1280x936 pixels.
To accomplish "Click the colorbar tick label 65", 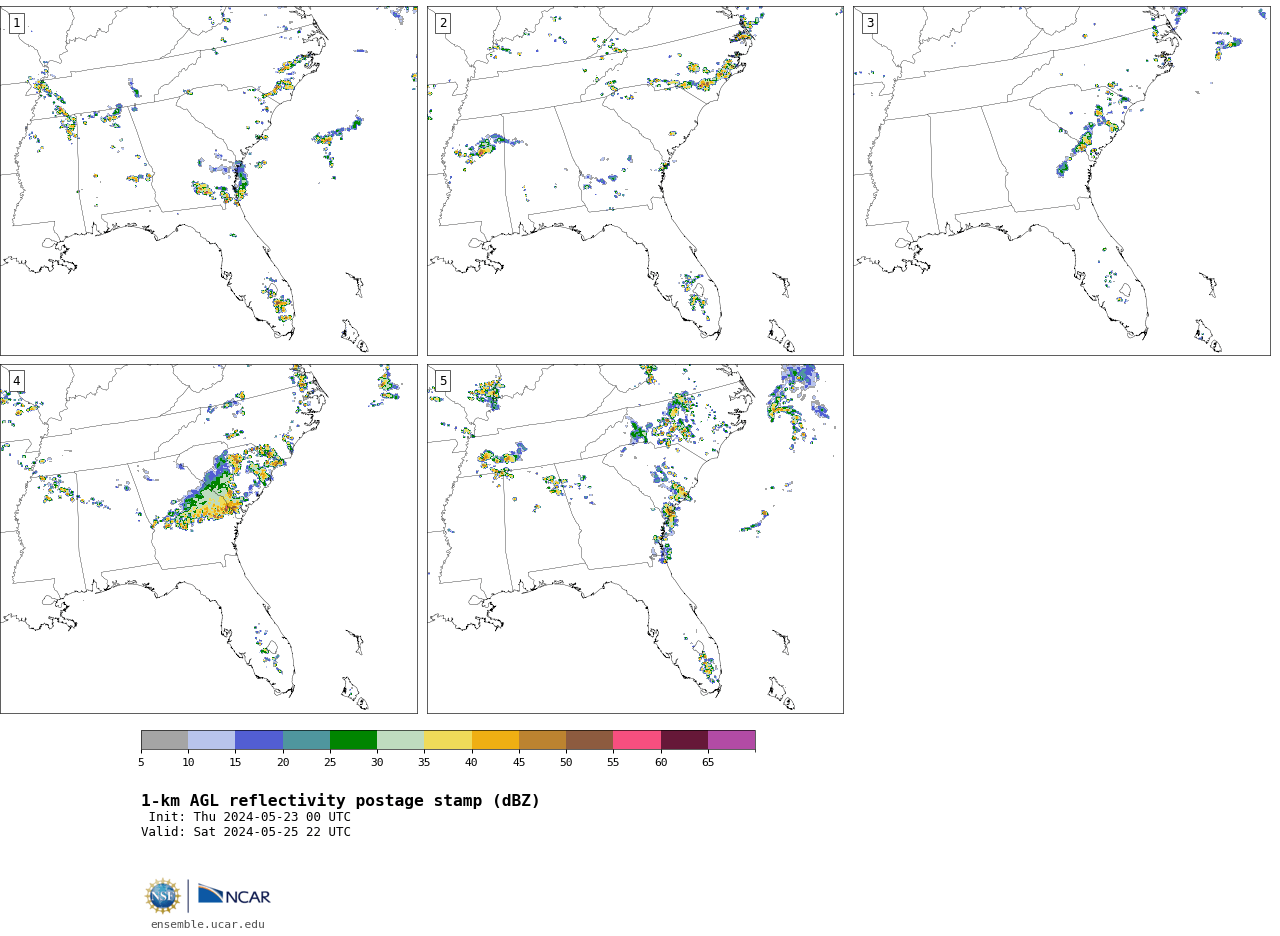I will point(708,763).
